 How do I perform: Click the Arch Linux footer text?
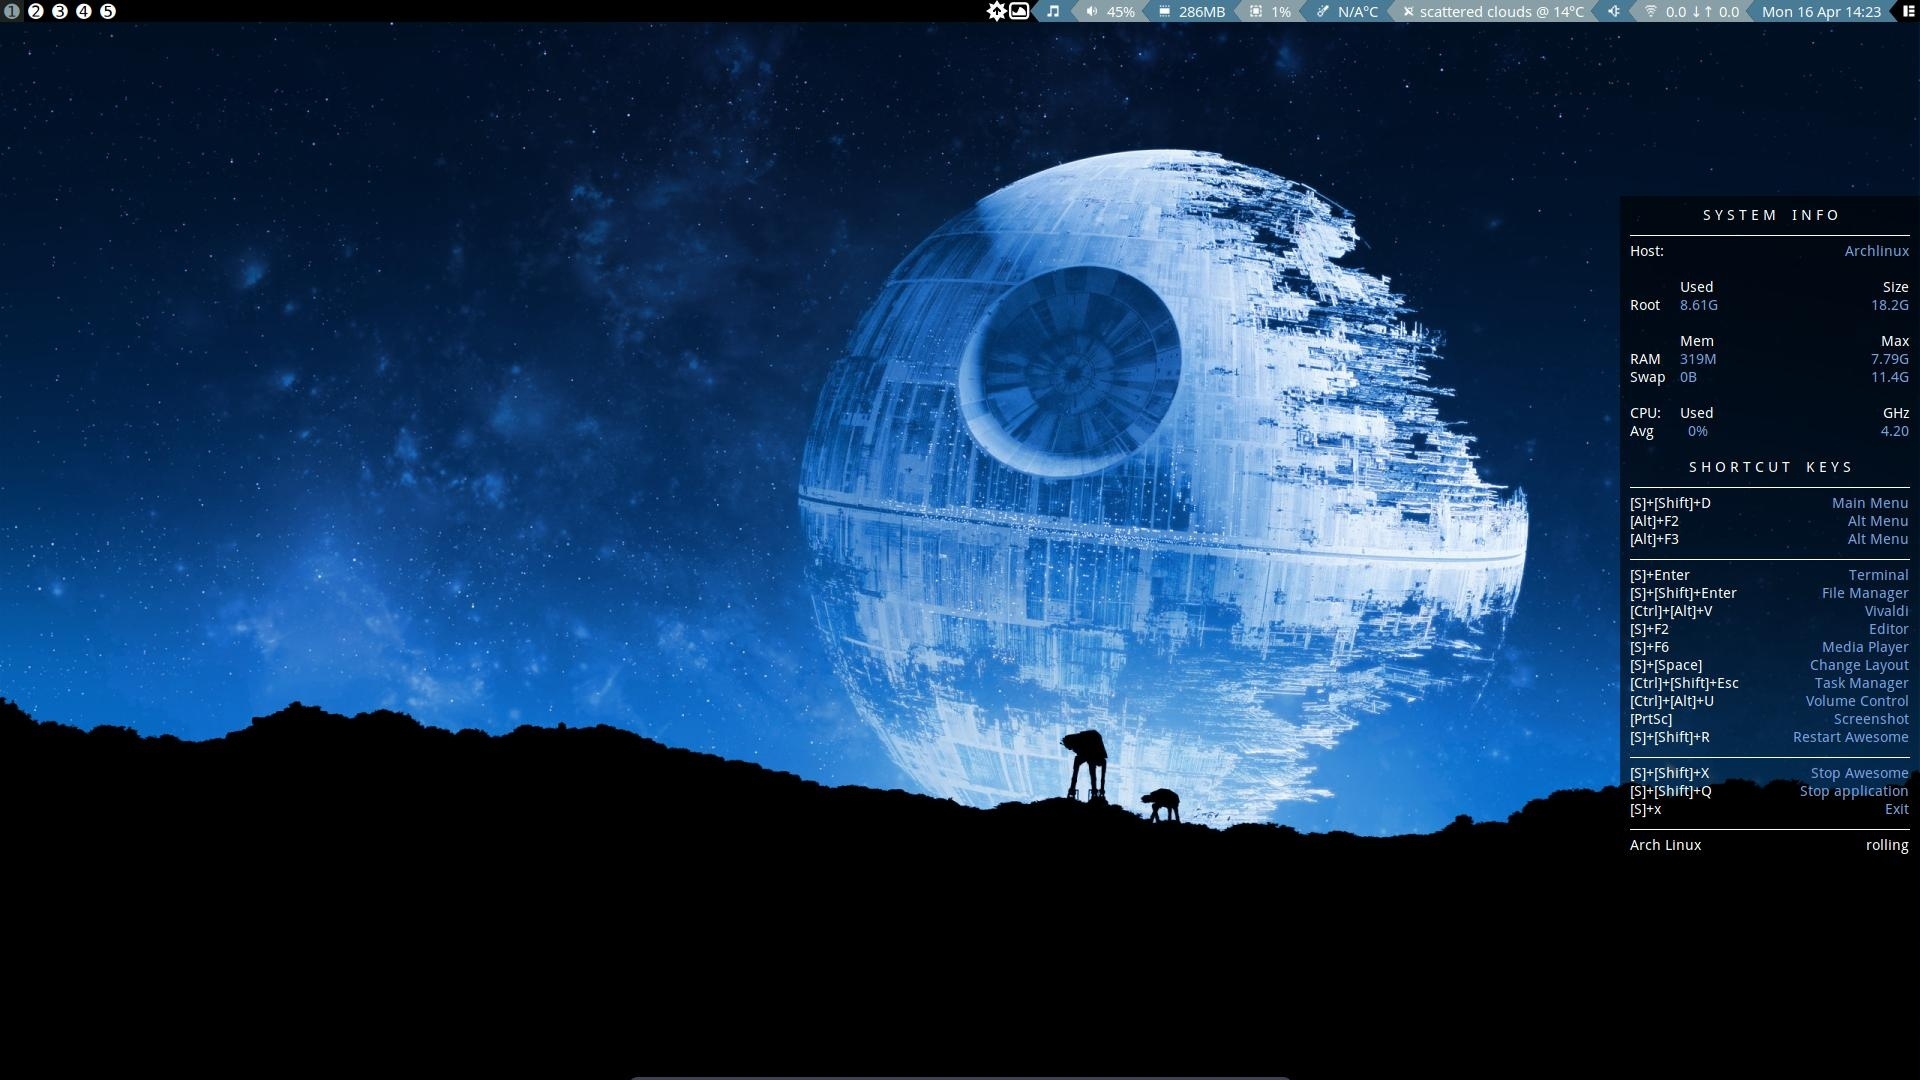(1665, 845)
